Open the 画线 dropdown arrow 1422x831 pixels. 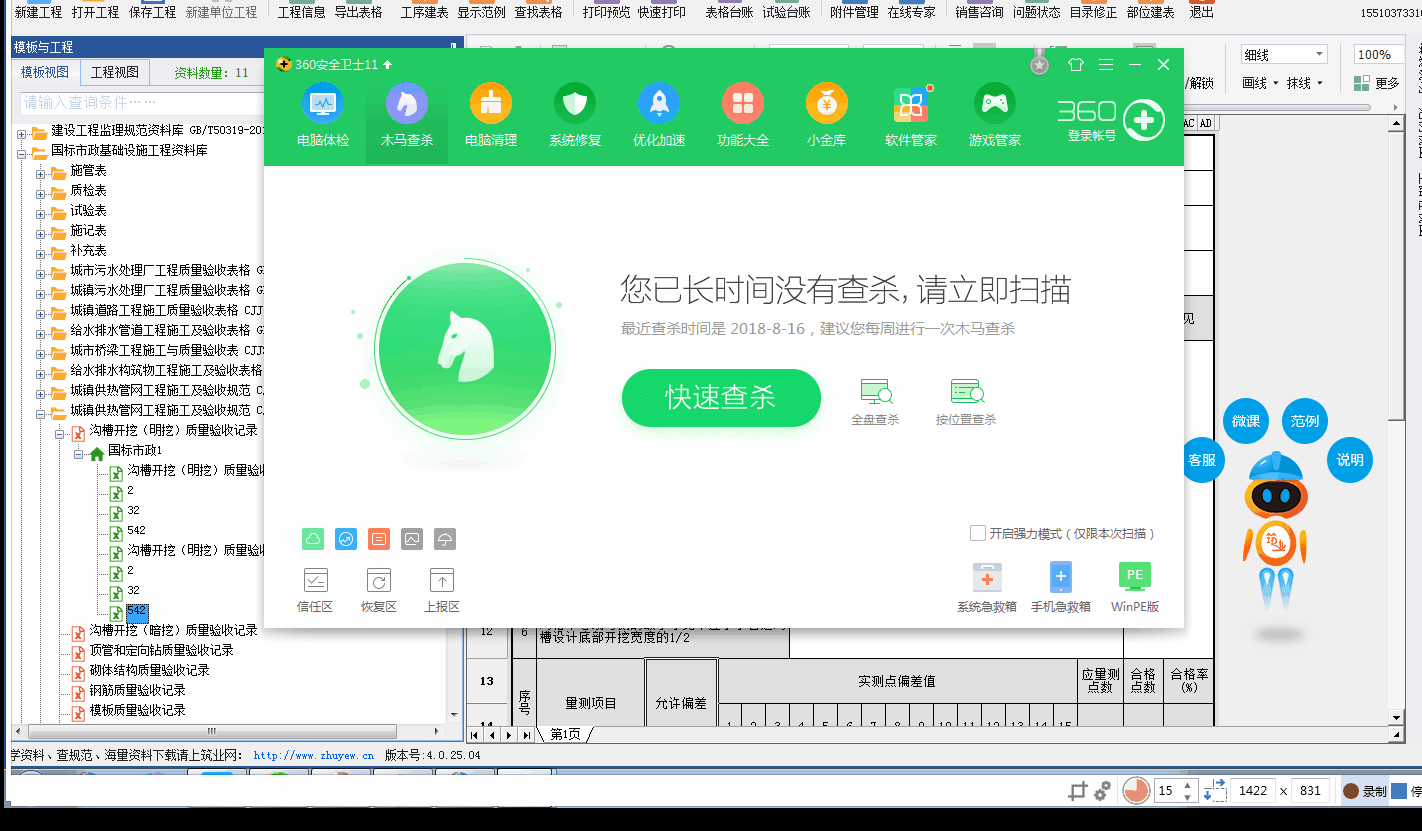(x=1274, y=84)
